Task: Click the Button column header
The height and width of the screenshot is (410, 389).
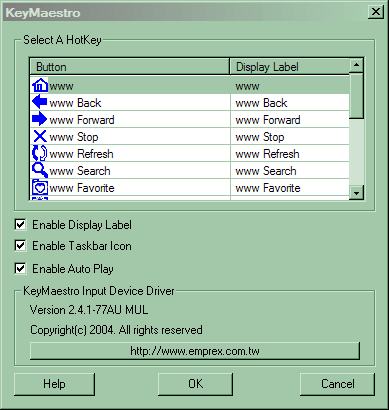Action: pyautogui.click(x=130, y=67)
